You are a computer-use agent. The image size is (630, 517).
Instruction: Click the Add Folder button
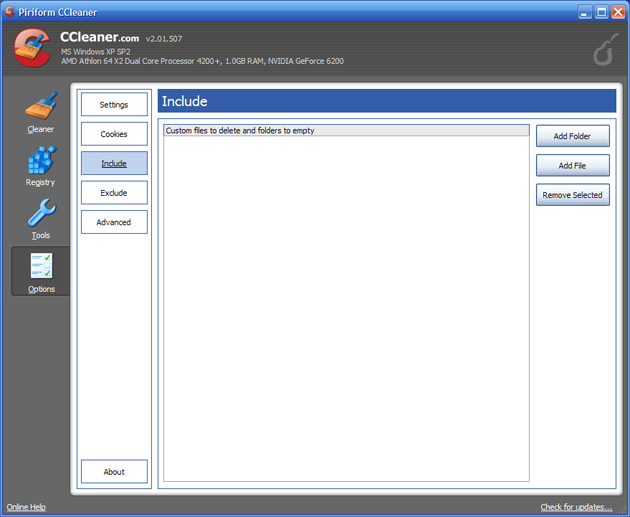coord(573,136)
